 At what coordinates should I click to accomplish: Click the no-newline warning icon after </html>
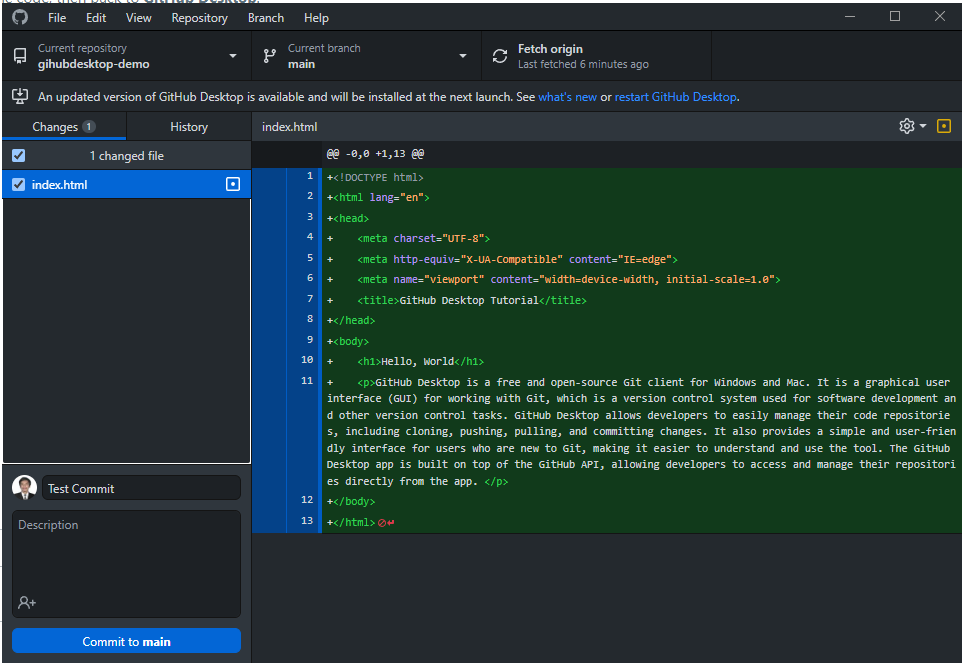coord(382,522)
